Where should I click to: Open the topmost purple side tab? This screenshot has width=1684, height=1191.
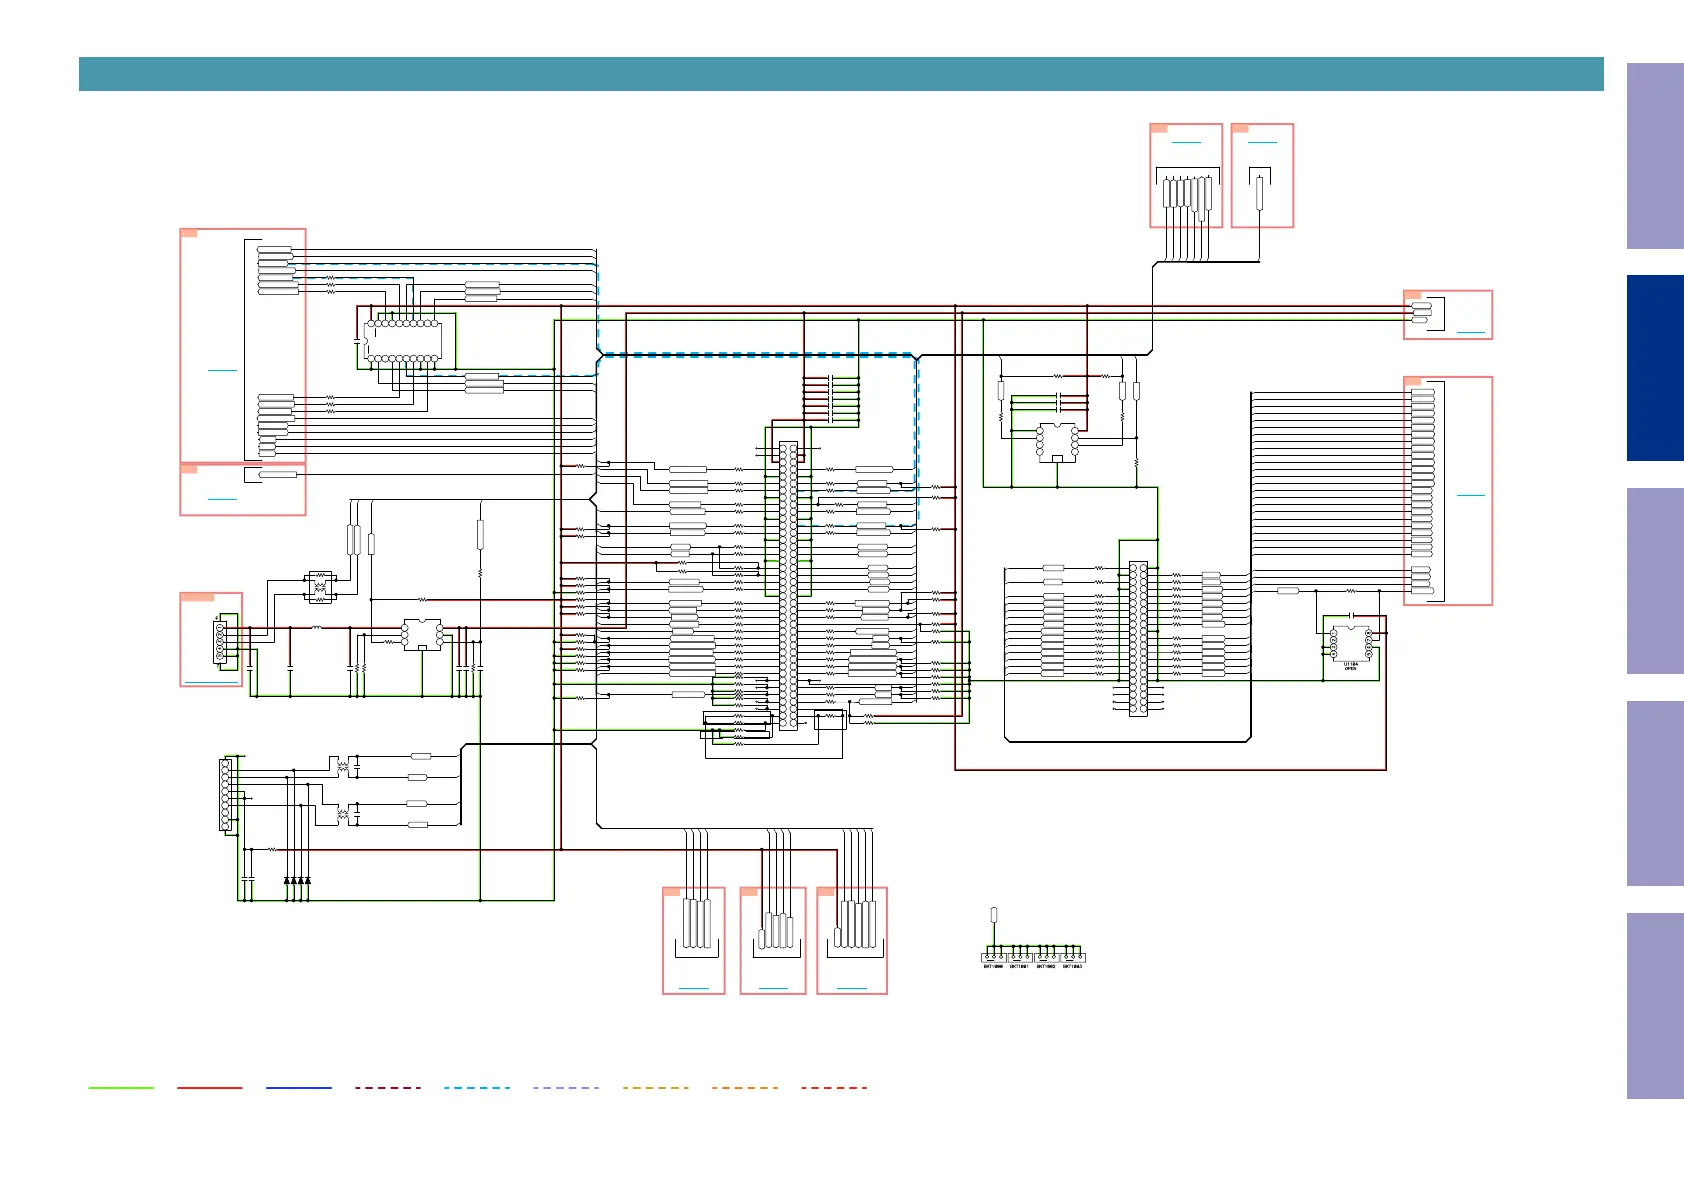(1655, 156)
